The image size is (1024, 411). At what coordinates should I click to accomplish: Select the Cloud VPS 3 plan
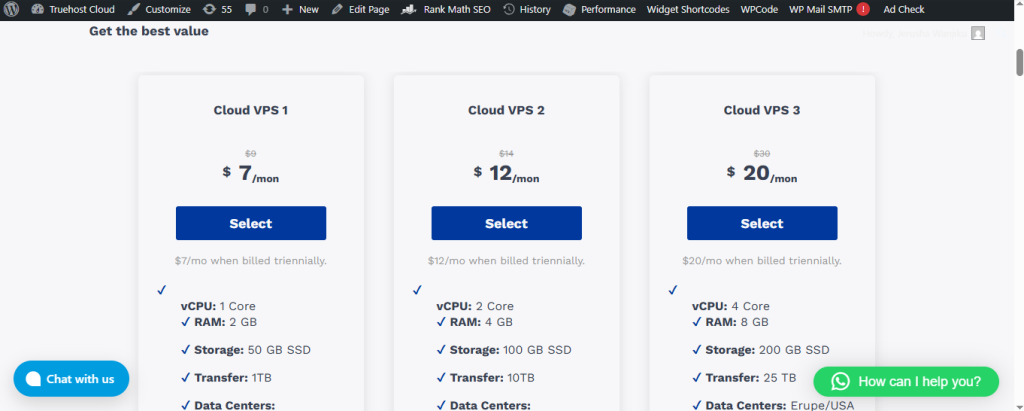[762, 223]
